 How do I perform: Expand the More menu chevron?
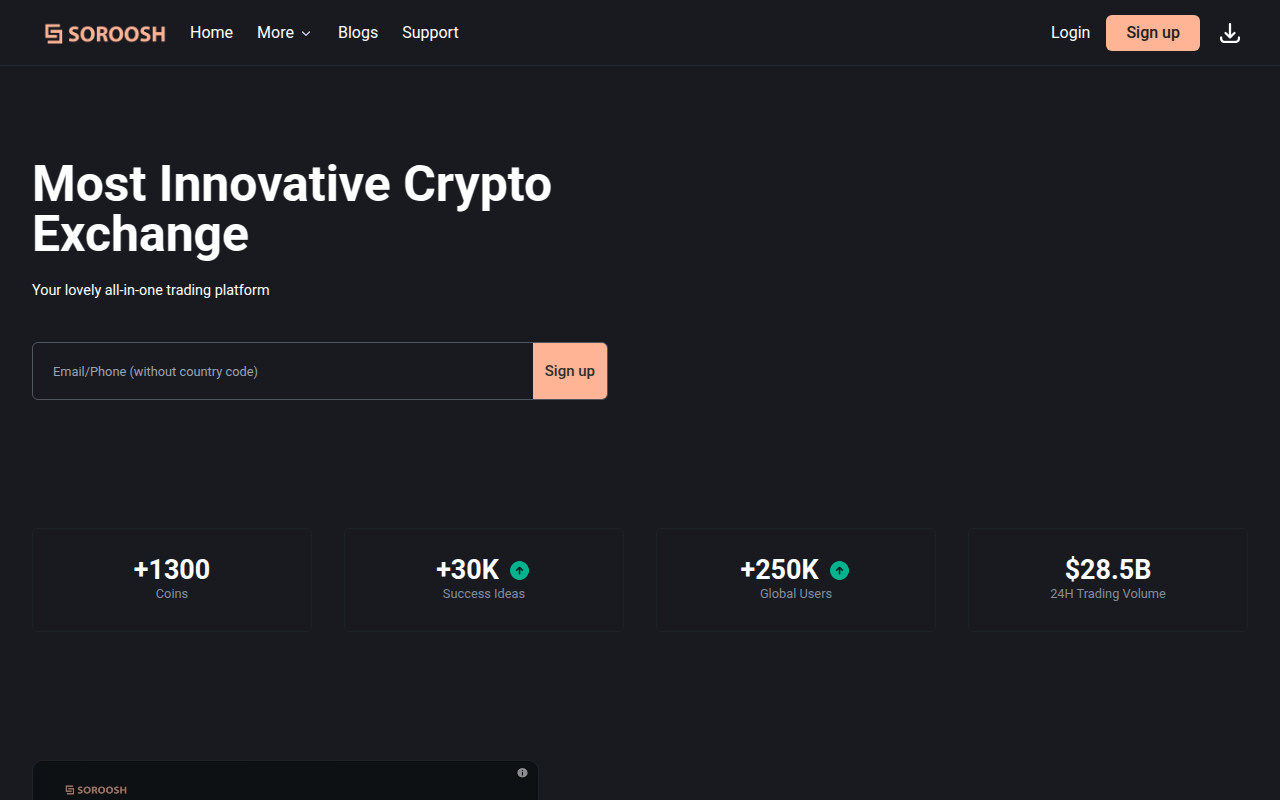pyautogui.click(x=306, y=33)
